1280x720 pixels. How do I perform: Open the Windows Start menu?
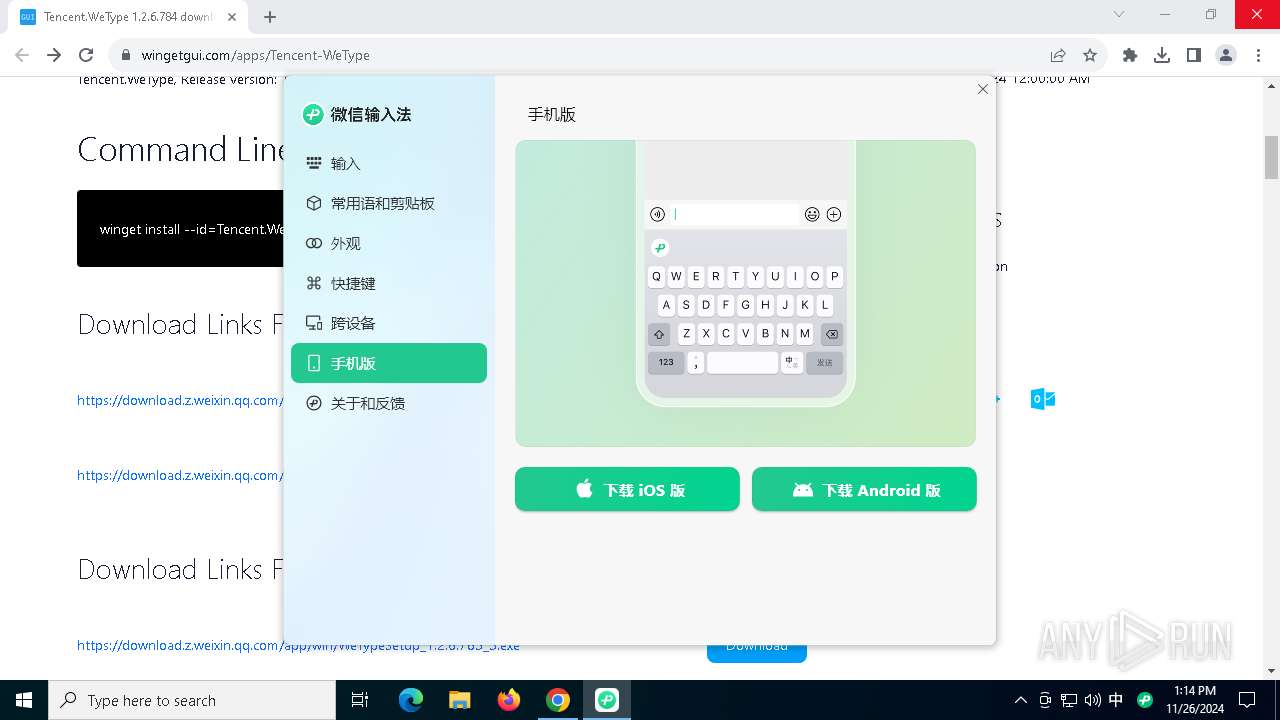[x=24, y=700]
